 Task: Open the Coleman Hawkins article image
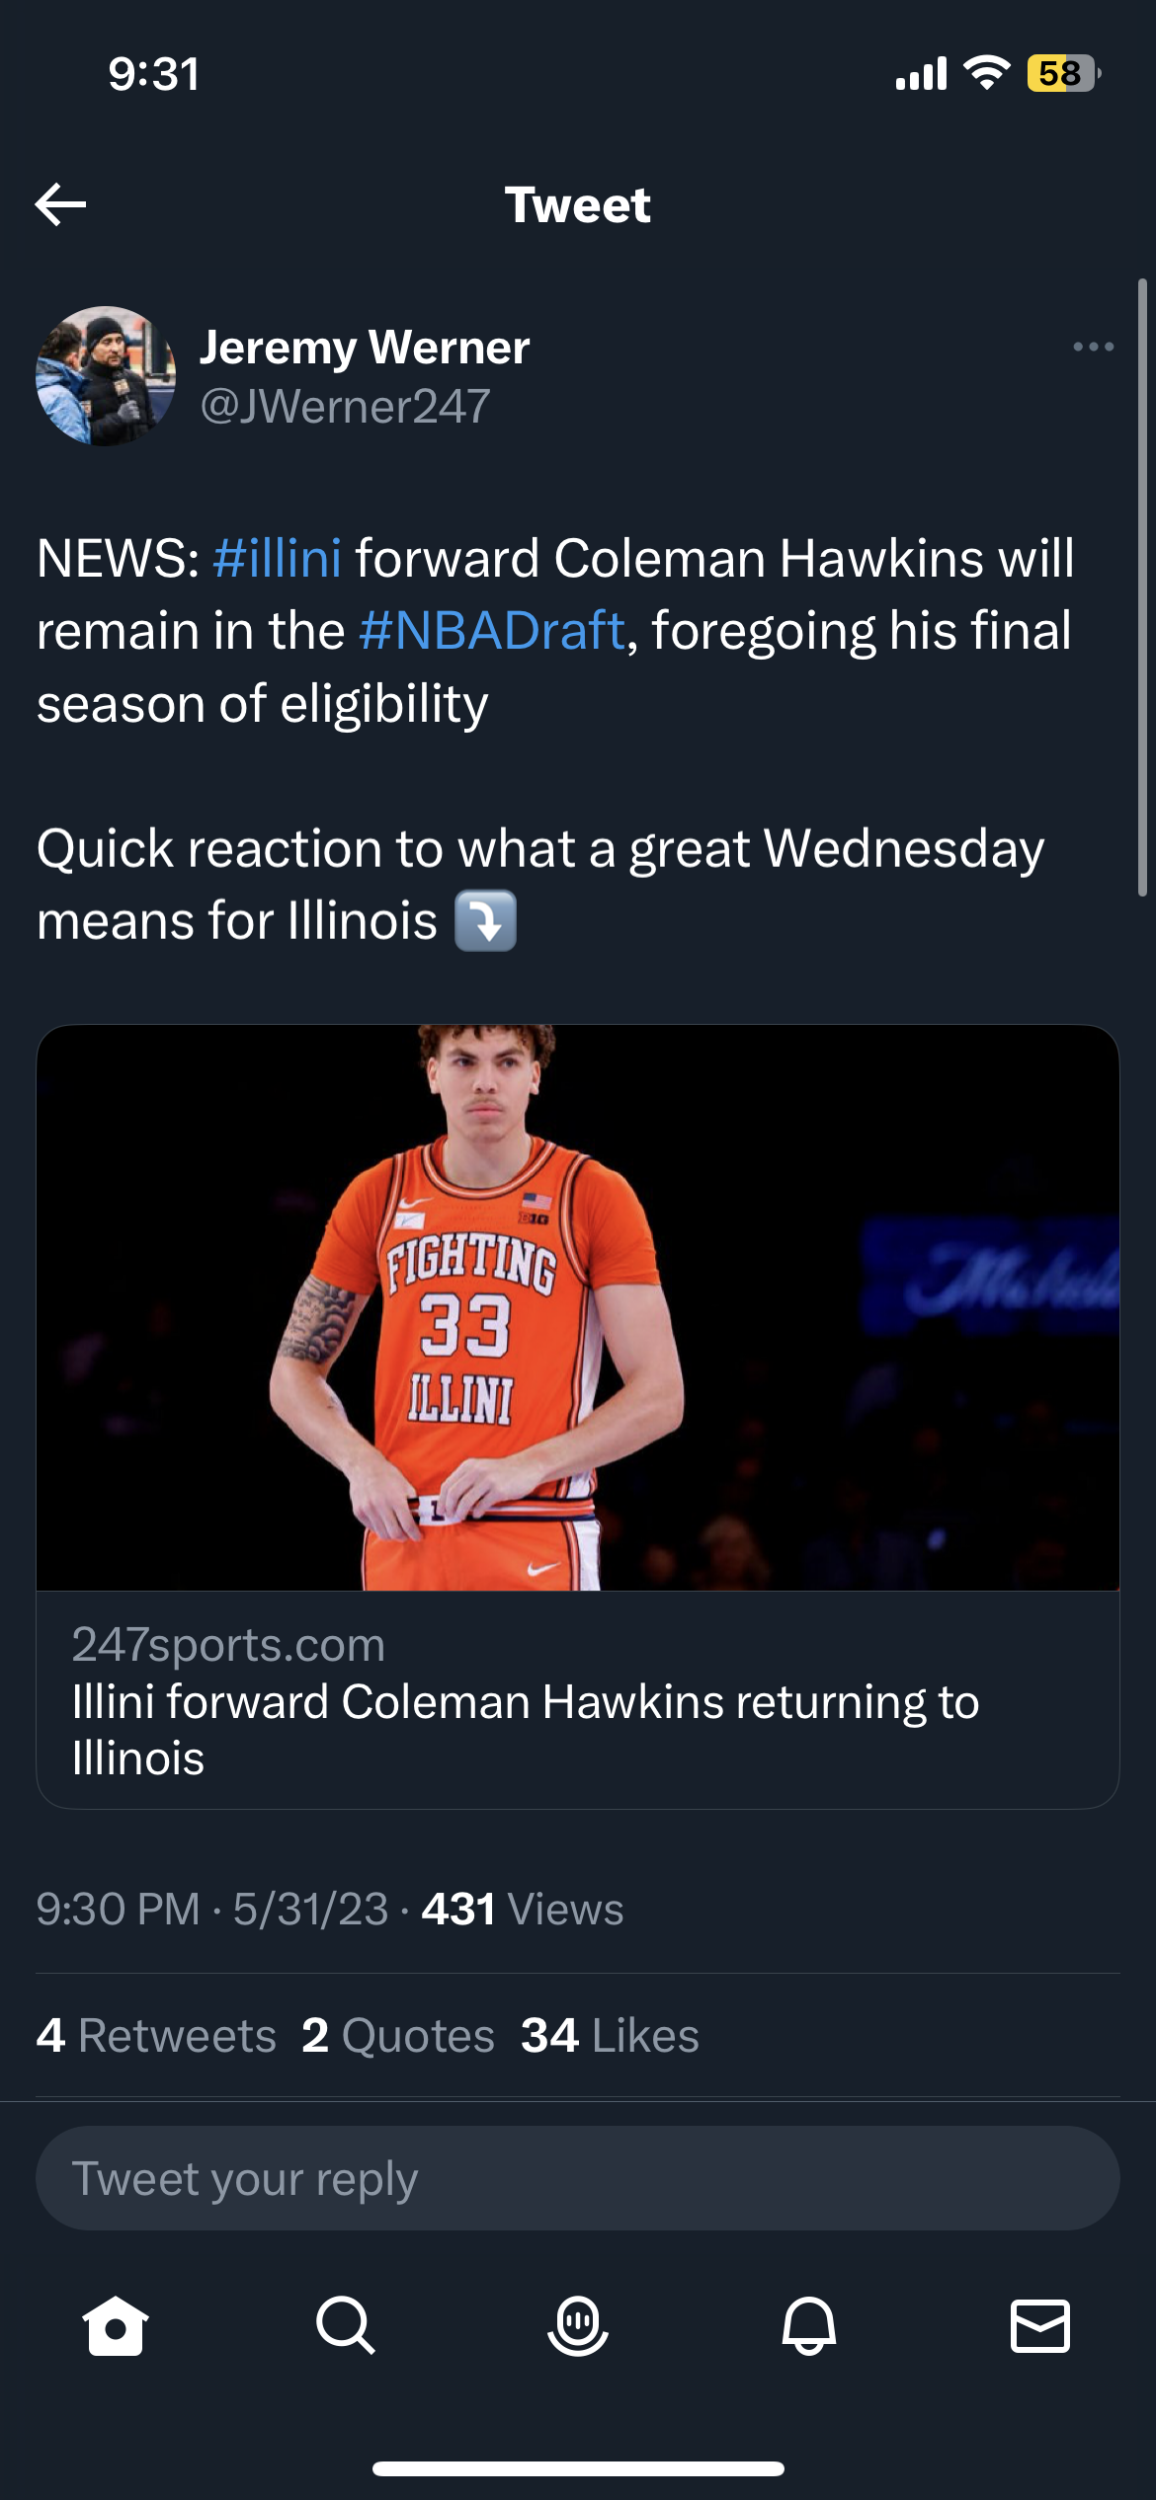click(578, 1307)
